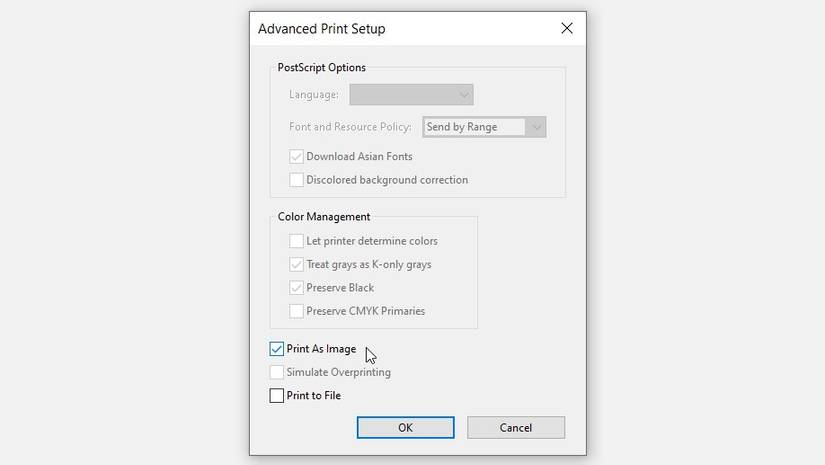Screen dimensions: 825x465
Task: Enable Preserve CMYK Primaries
Action: point(297,311)
